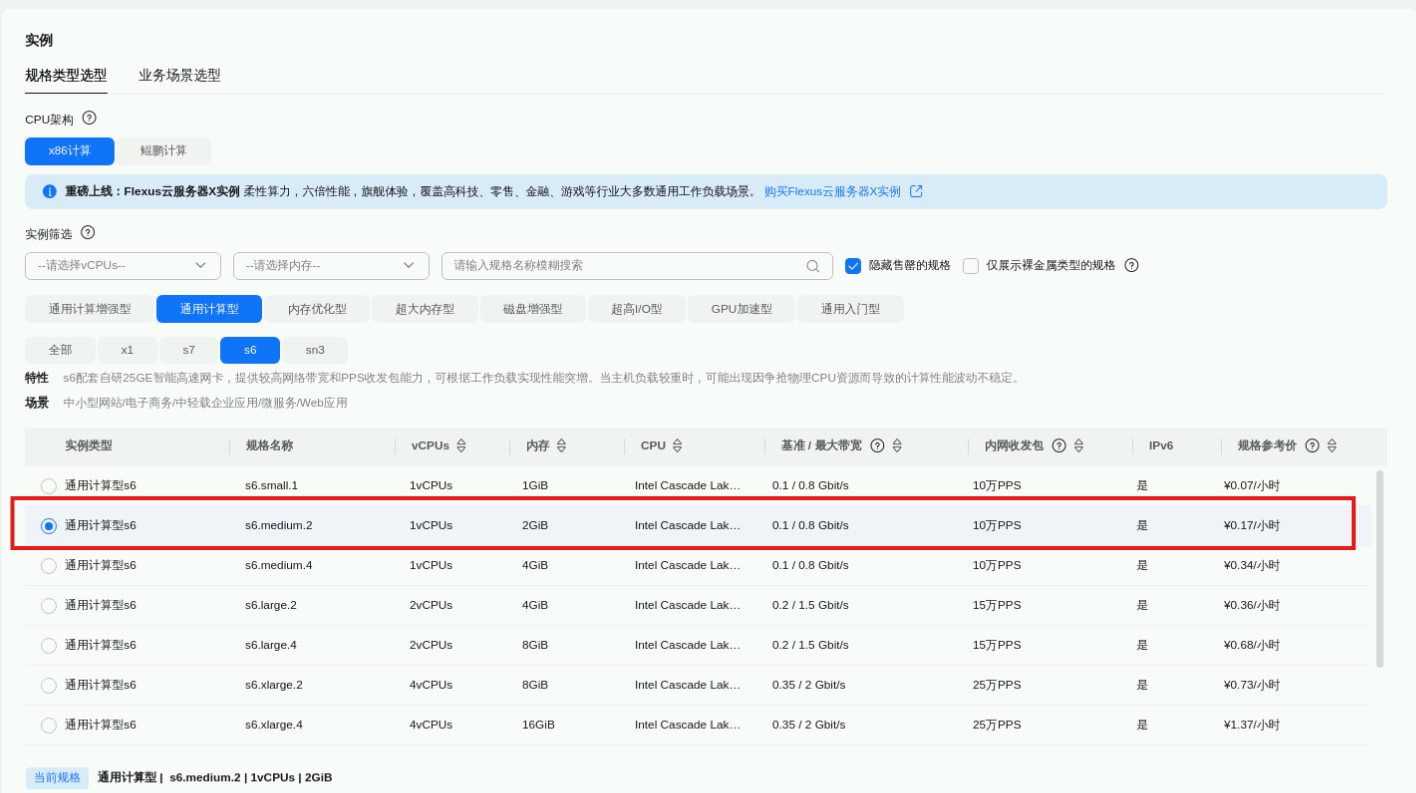Click the help icon beside 规格参考价 header
The height and width of the screenshot is (793, 1416).
[x=1312, y=446]
